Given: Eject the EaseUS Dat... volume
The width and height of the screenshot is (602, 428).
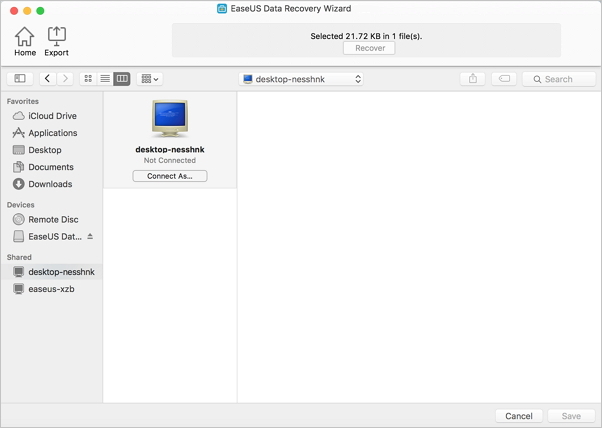Looking at the screenshot, I should point(90,236).
